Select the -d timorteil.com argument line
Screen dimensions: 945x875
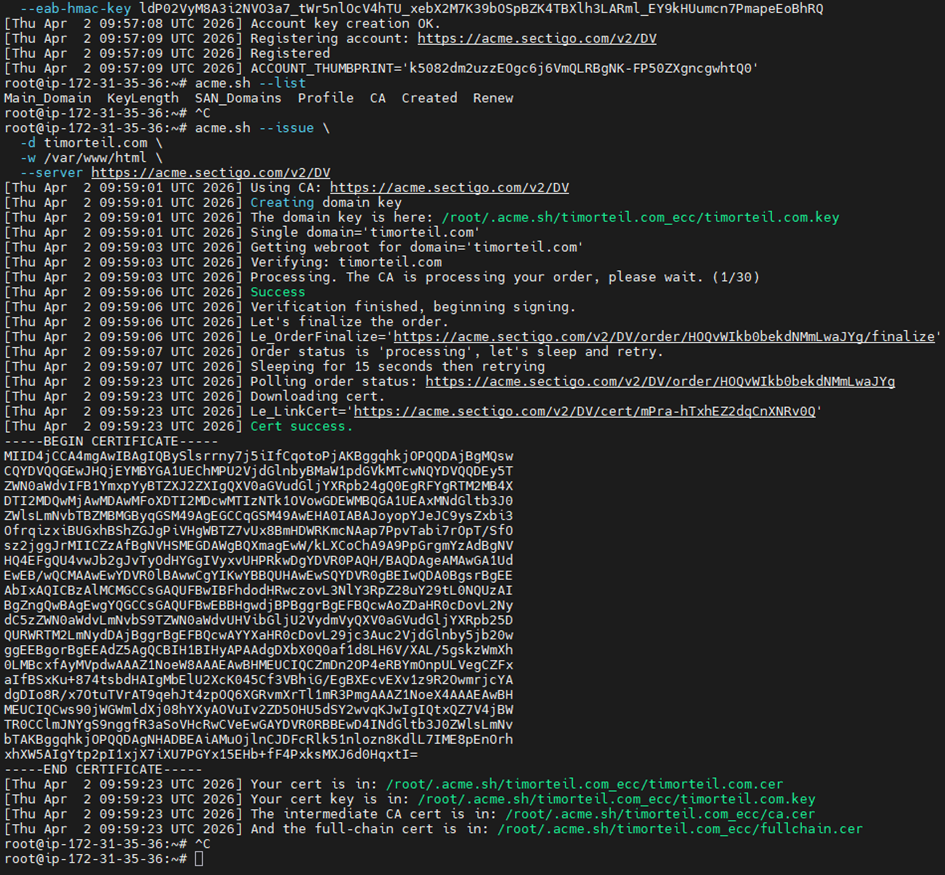point(85,142)
